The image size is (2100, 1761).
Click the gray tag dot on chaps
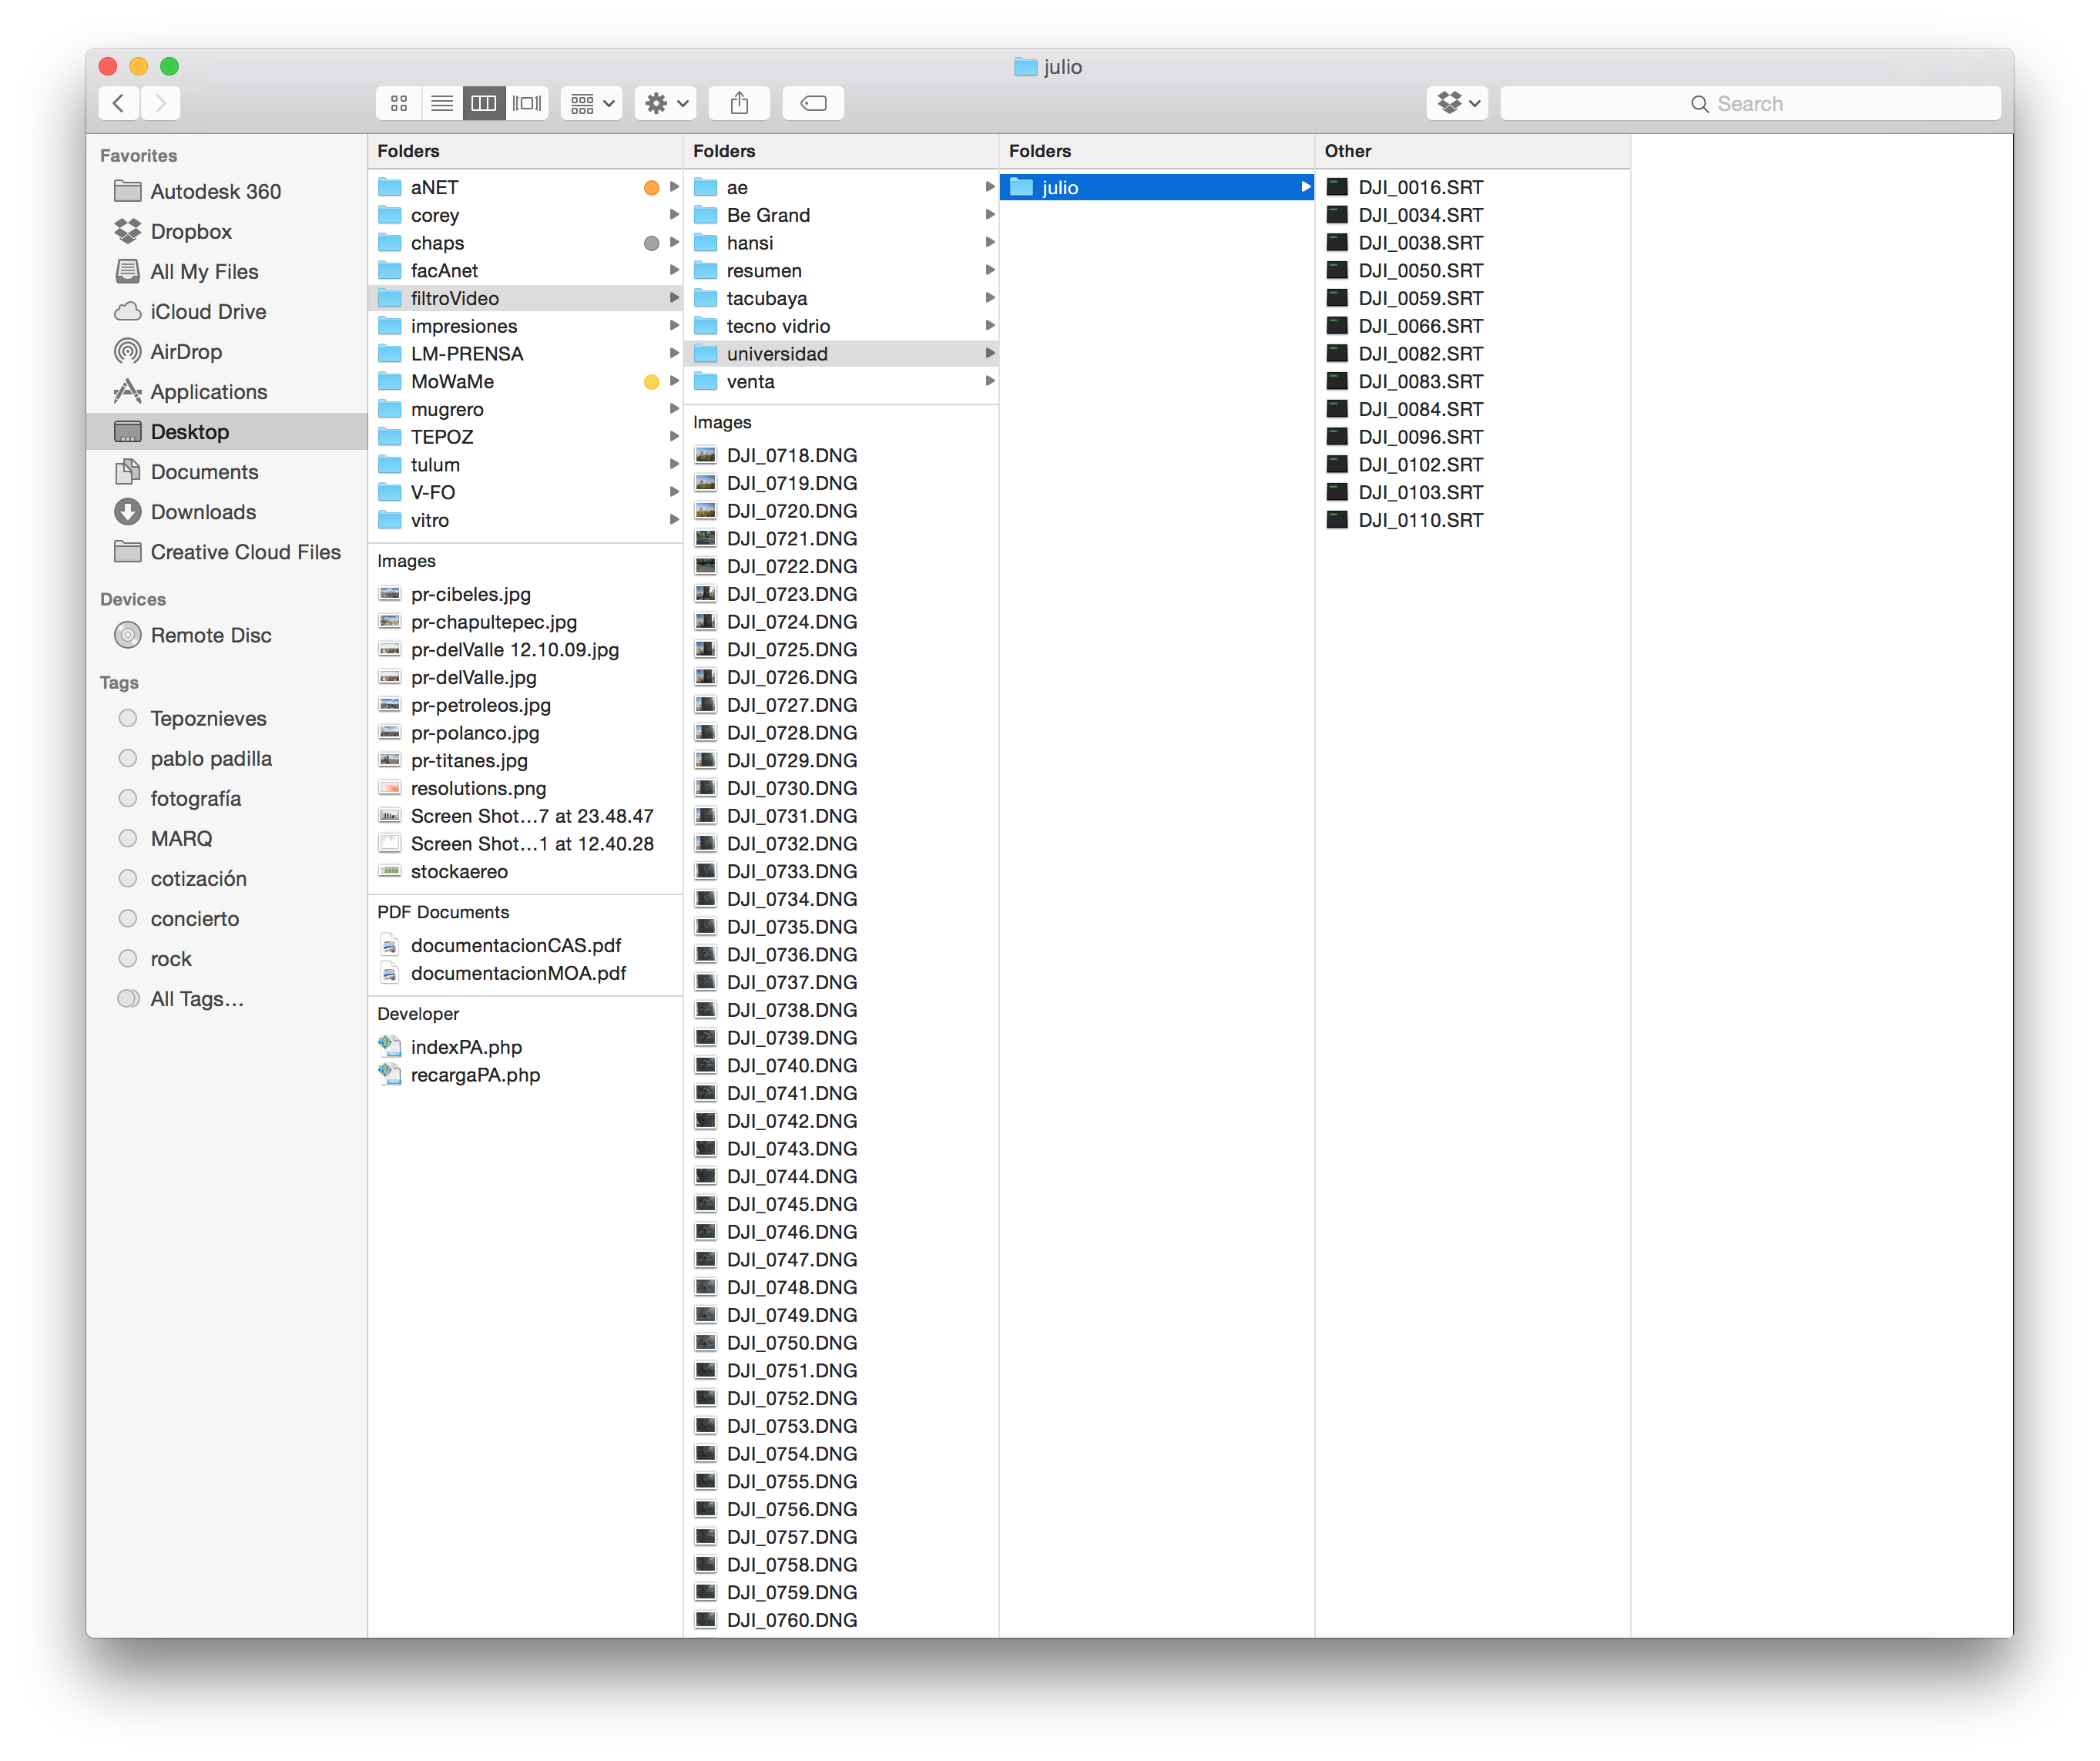tap(651, 243)
